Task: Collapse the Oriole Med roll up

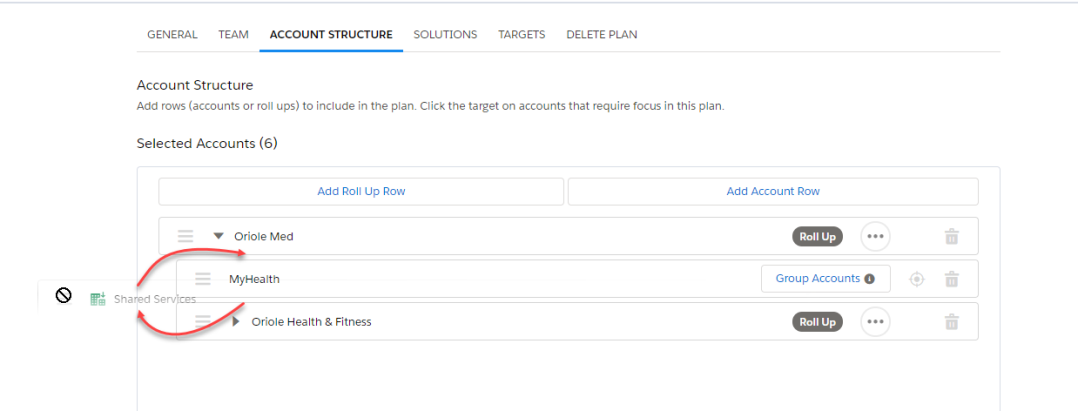Action: pos(219,236)
